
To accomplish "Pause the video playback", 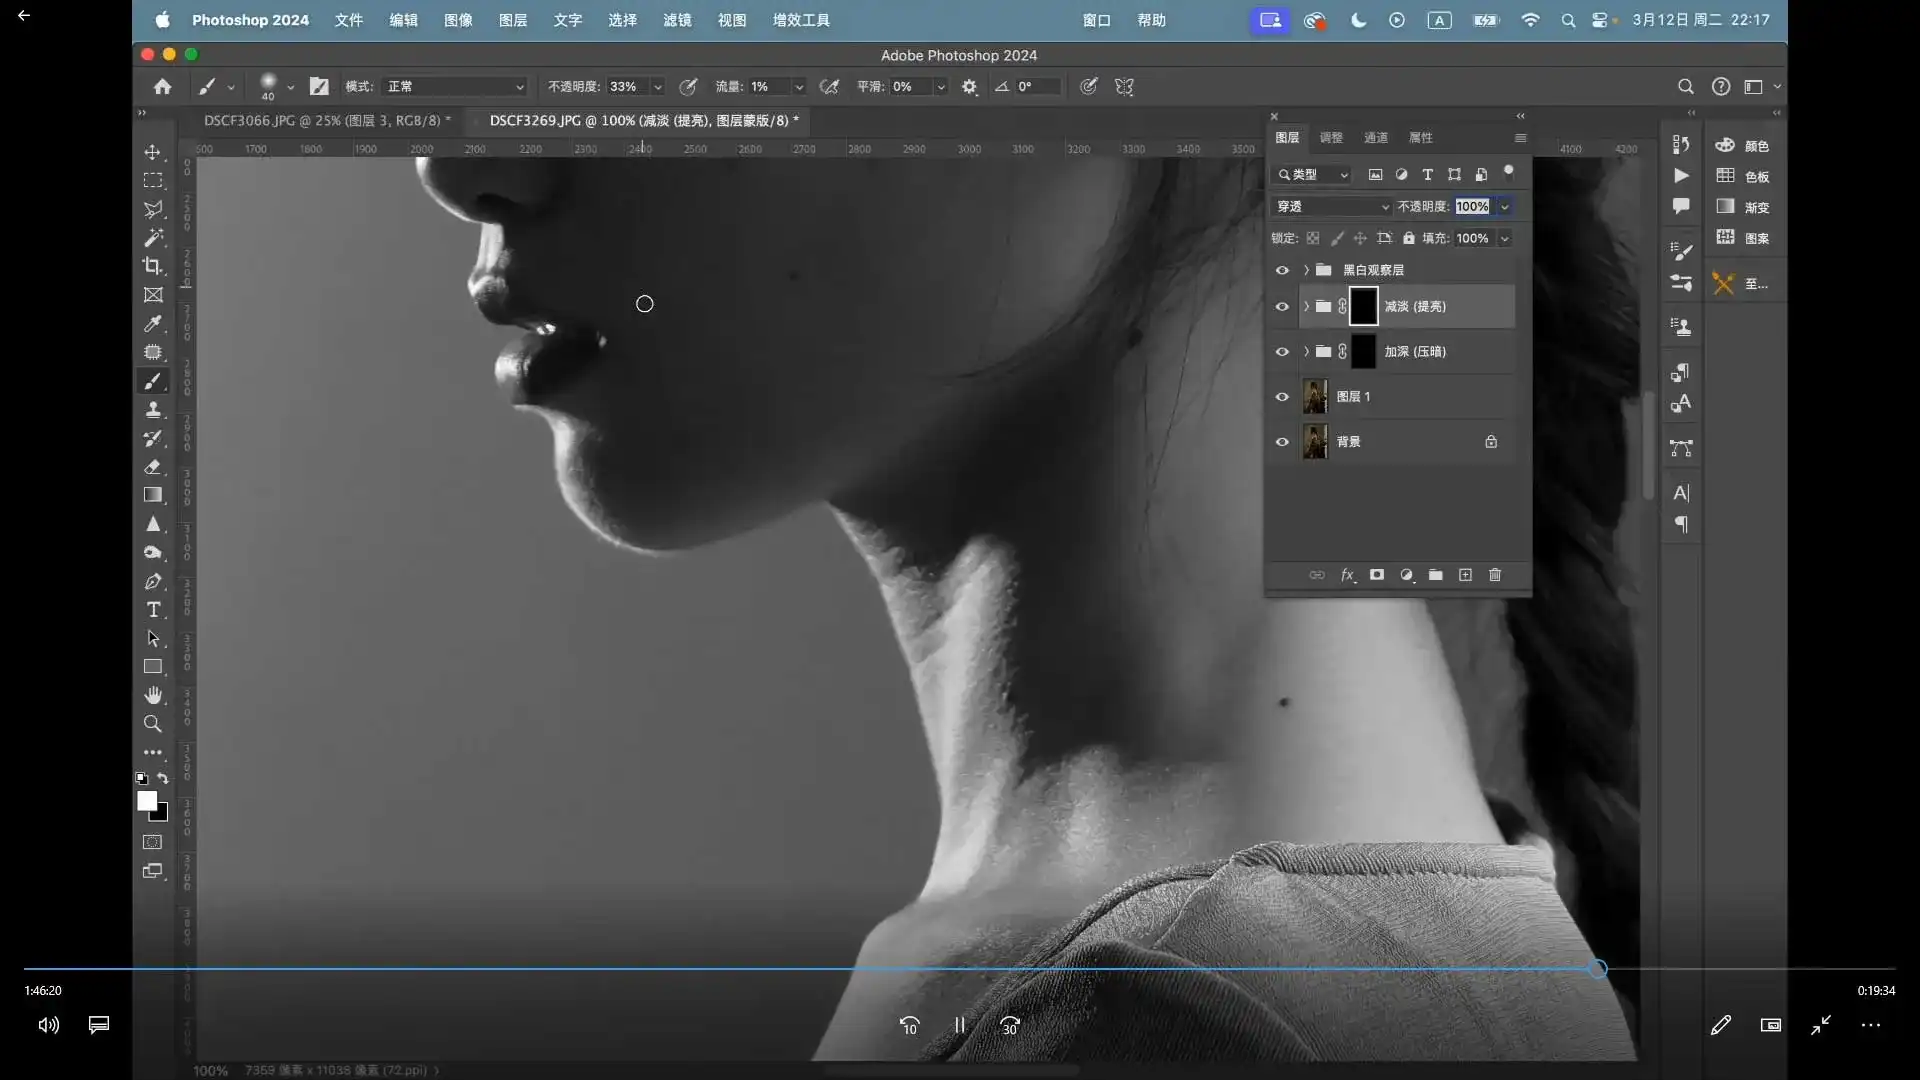I will 959,1025.
